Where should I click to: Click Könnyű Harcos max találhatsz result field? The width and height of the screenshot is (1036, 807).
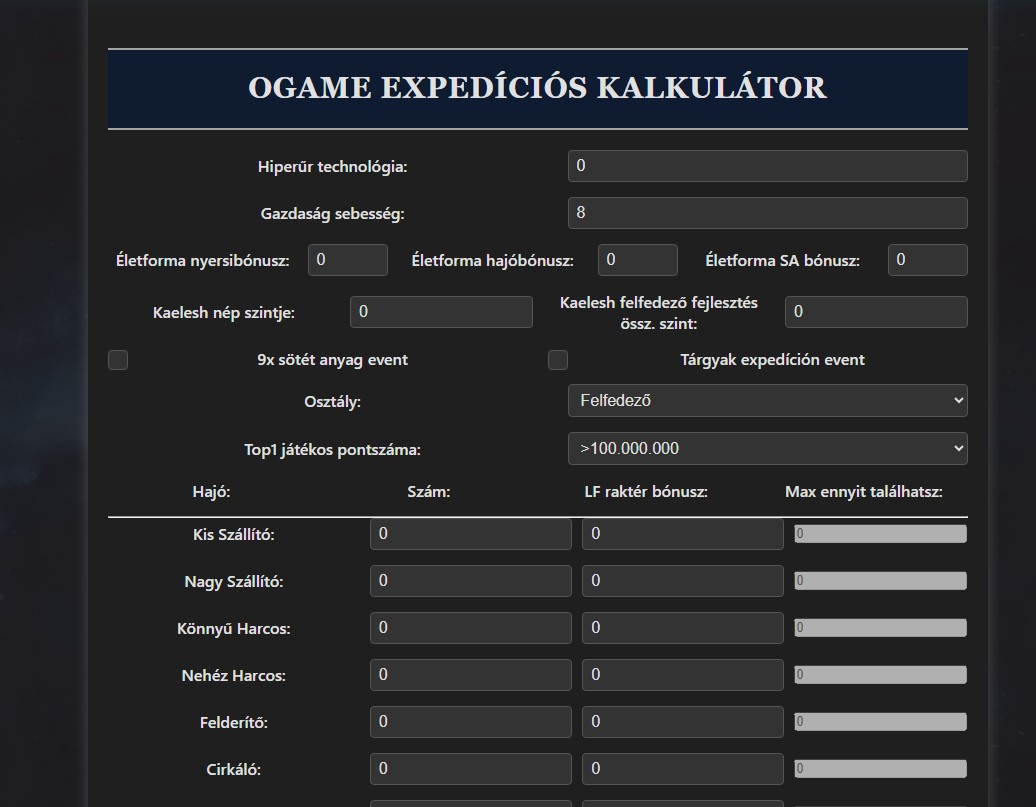click(x=880, y=628)
